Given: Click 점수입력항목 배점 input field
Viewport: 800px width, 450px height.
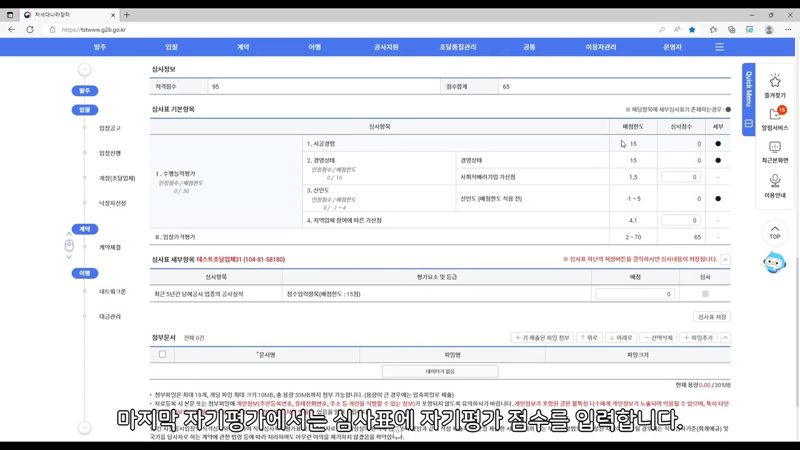Looking at the screenshot, I should pyautogui.click(x=635, y=294).
